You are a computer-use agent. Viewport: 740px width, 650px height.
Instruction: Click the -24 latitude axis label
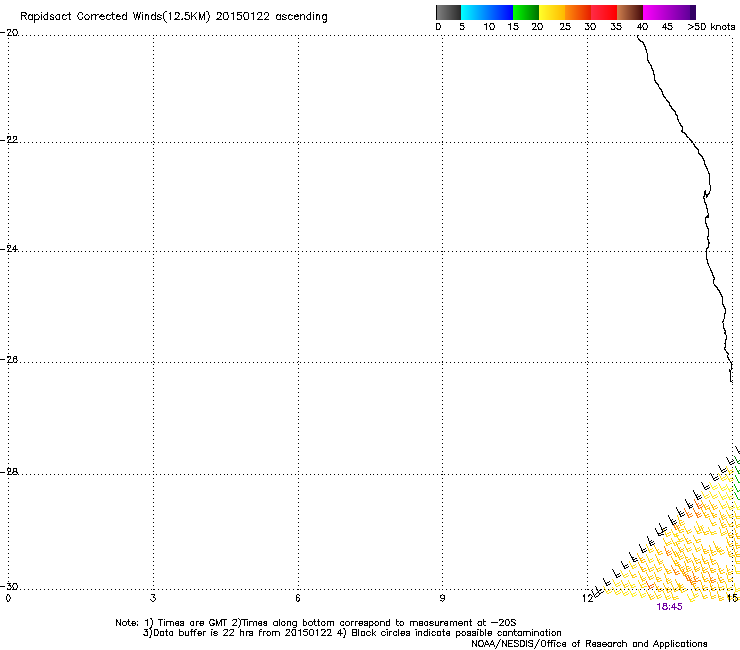pos(9,248)
